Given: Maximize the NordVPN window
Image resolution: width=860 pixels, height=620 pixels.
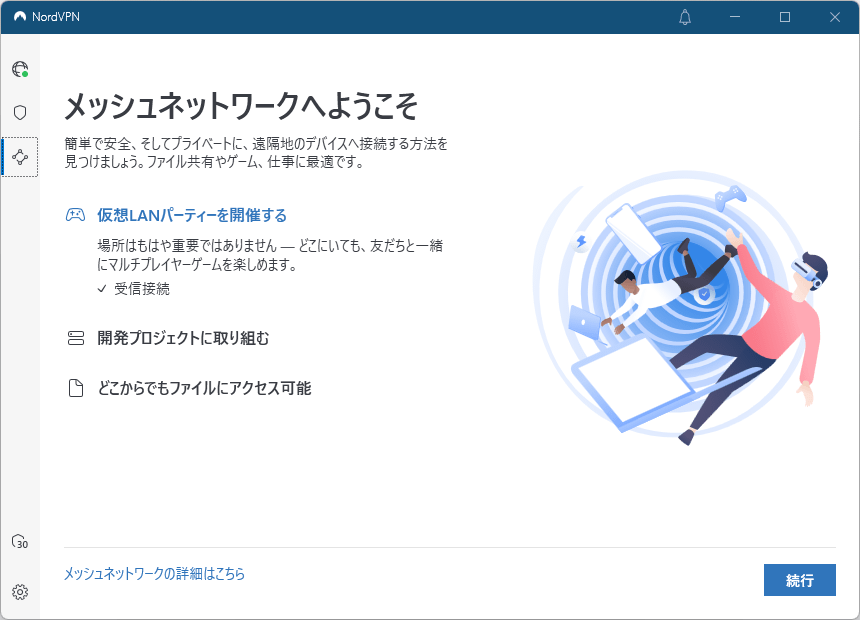Looking at the screenshot, I should (785, 17).
